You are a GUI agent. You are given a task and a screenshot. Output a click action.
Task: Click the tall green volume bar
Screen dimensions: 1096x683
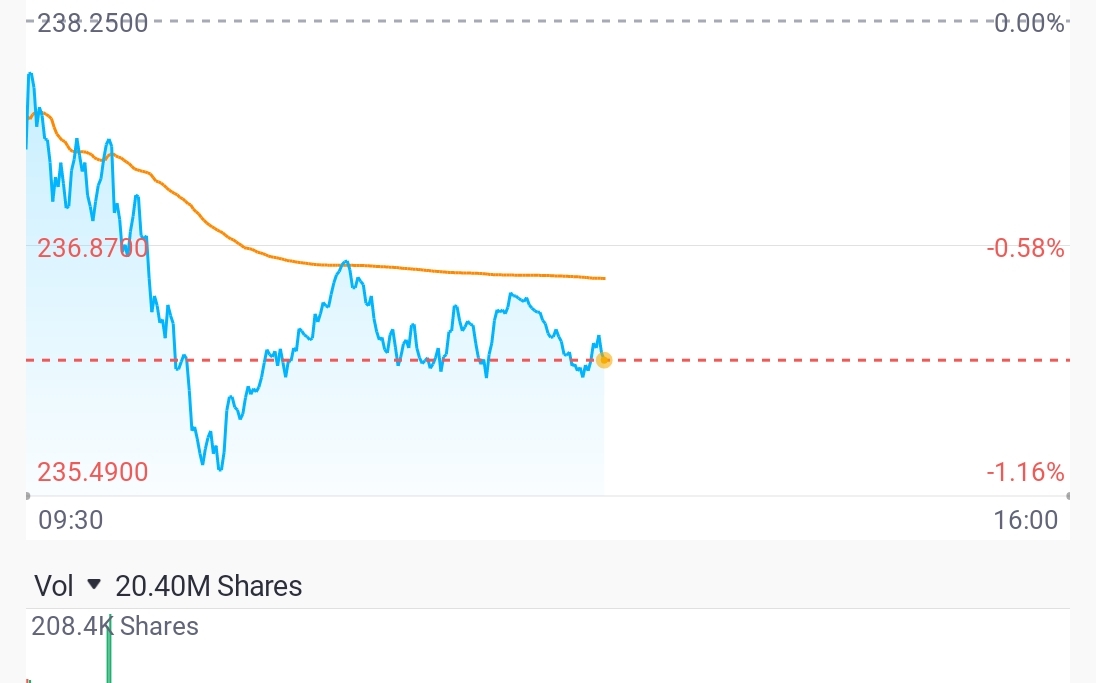(109, 648)
